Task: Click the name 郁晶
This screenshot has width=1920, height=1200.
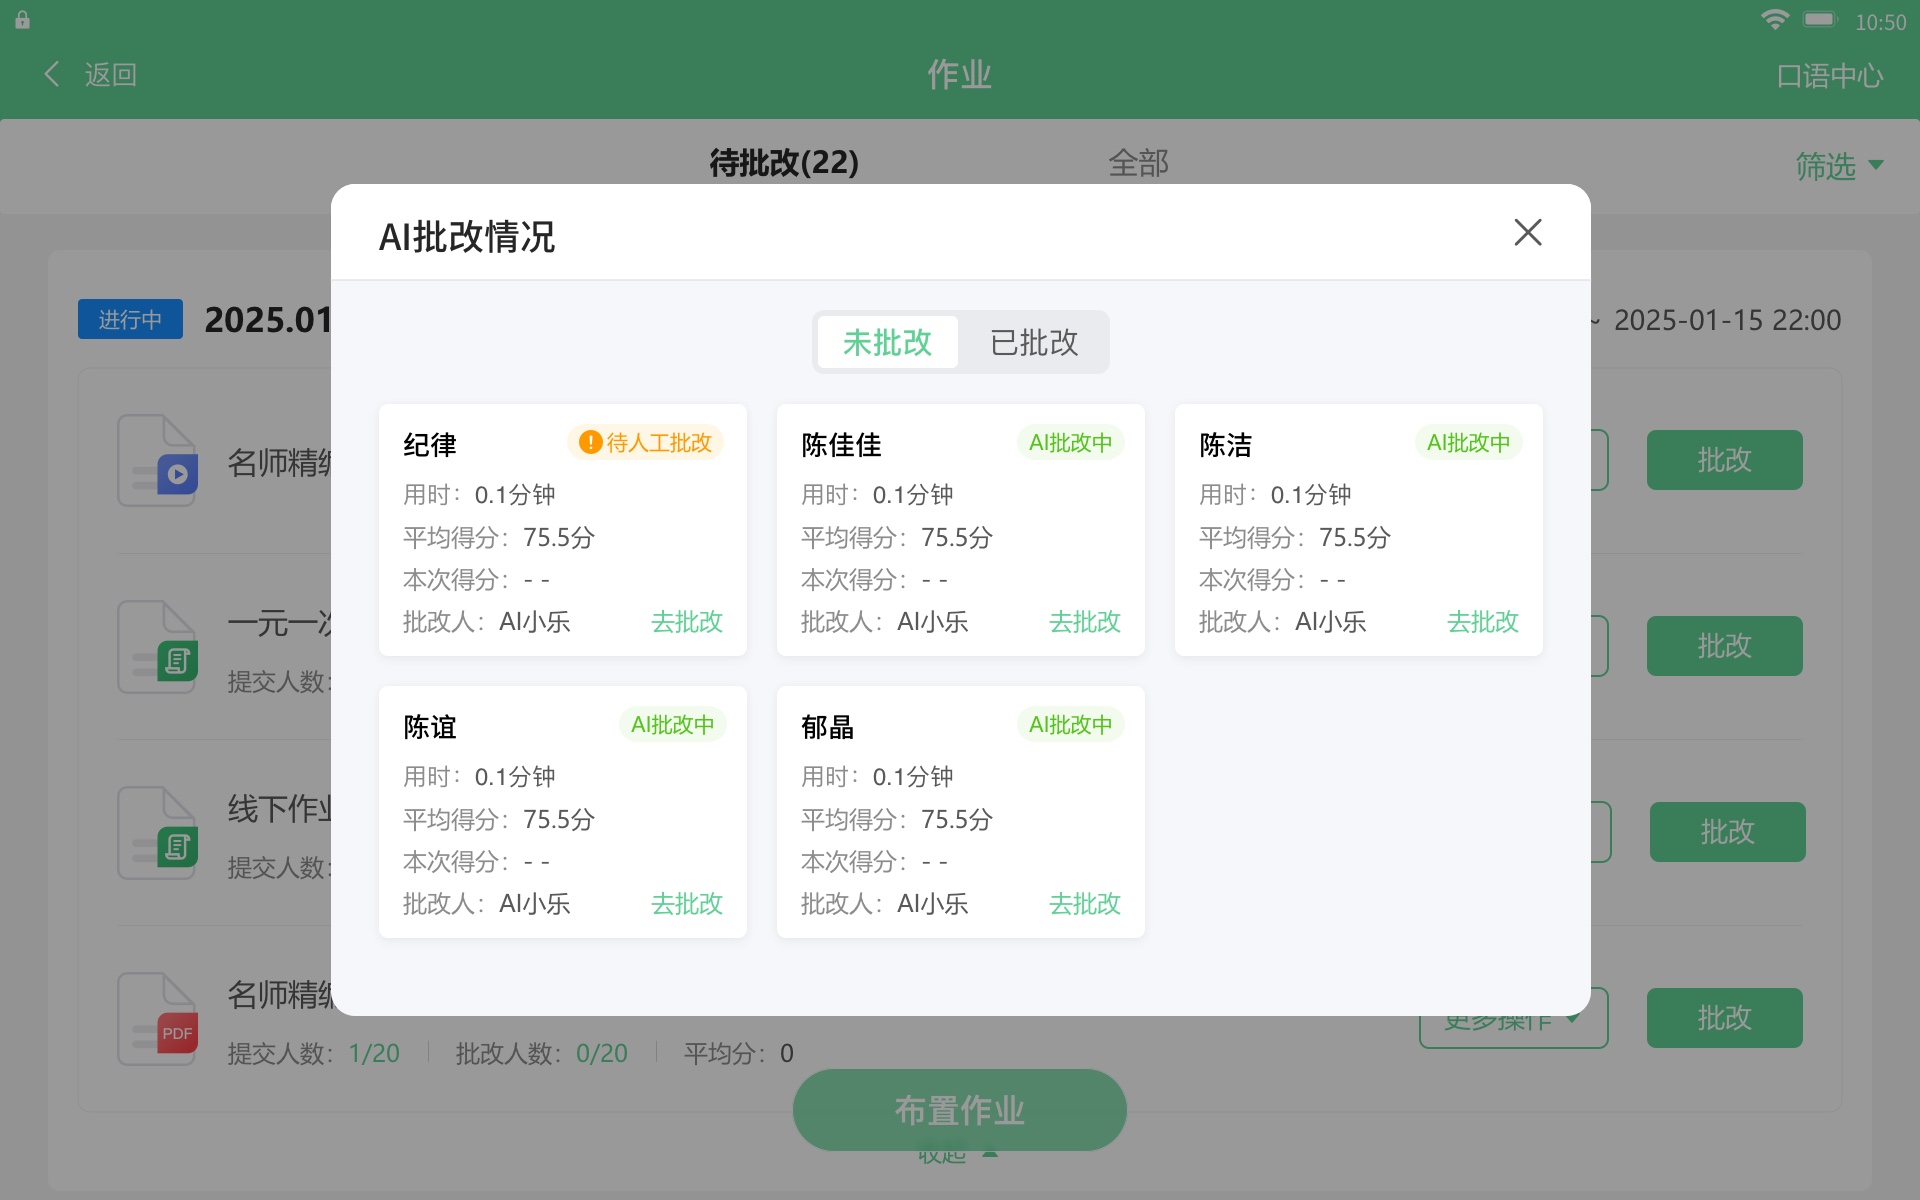Action: click(x=827, y=727)
